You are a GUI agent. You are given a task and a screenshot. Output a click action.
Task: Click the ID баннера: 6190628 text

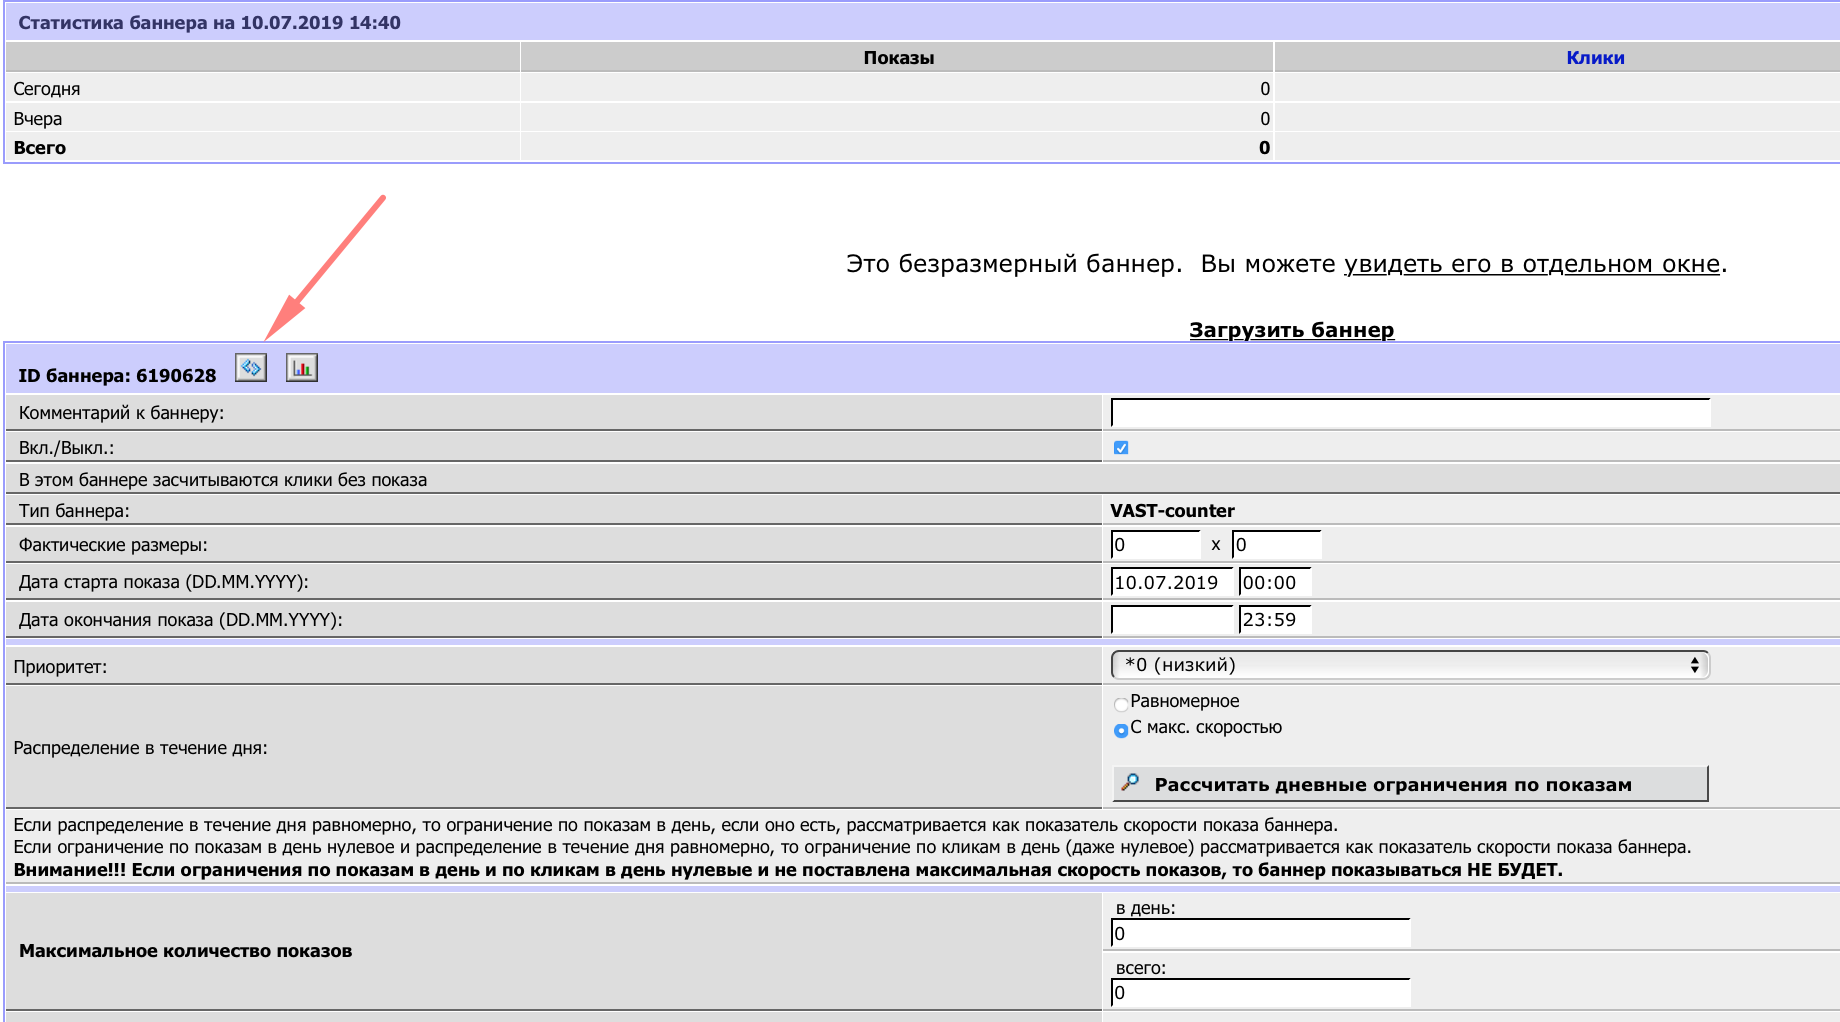click(x=117, y=376)
